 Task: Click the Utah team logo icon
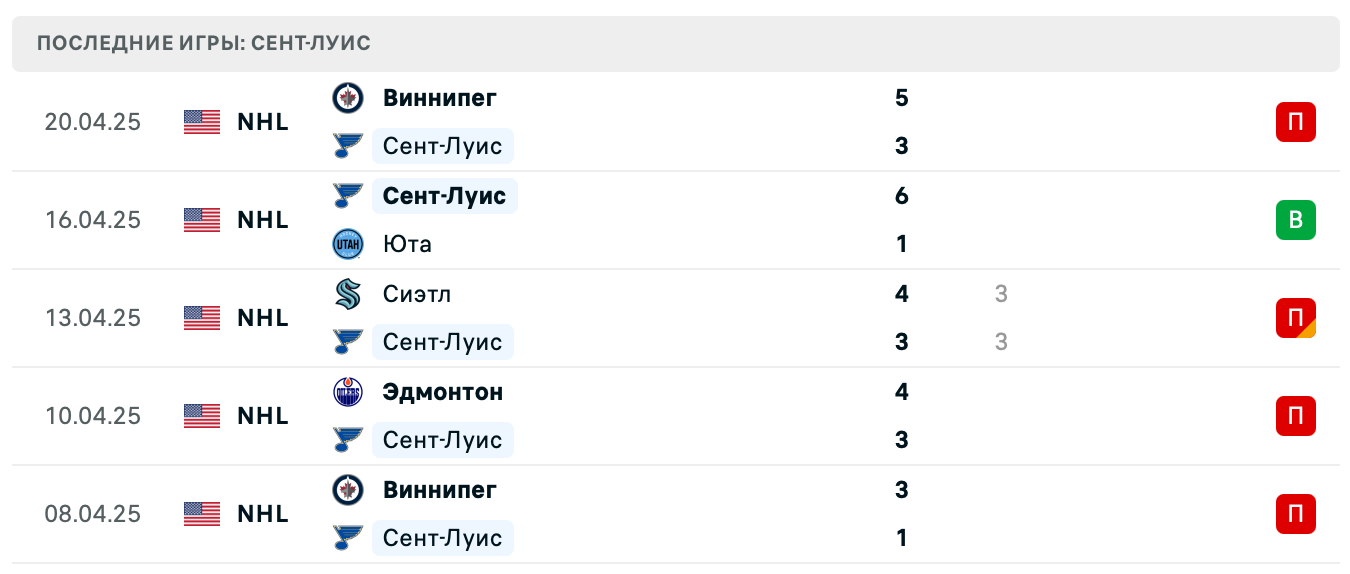point(347,244)
